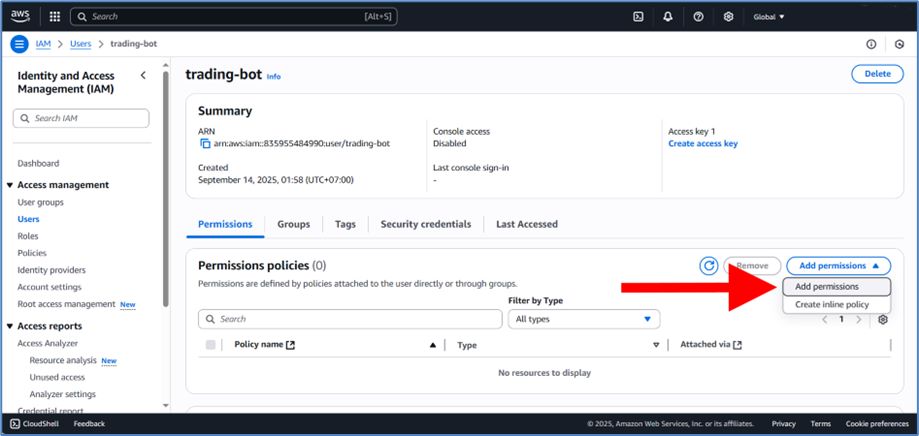Open the AWS services grid menu

[54, 17]
